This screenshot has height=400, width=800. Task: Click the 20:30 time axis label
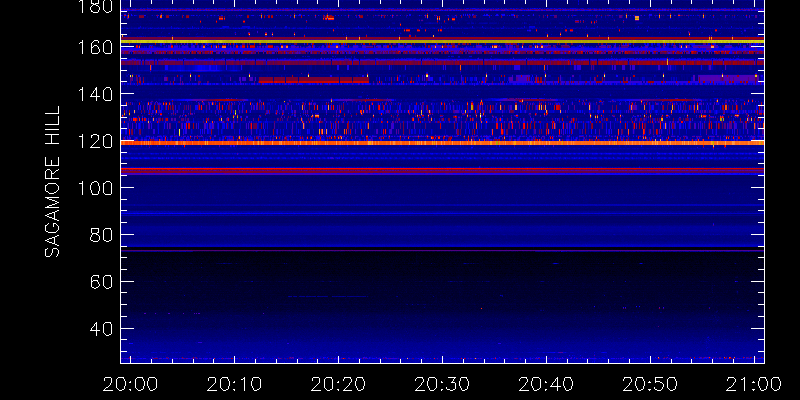pos(442,384)
